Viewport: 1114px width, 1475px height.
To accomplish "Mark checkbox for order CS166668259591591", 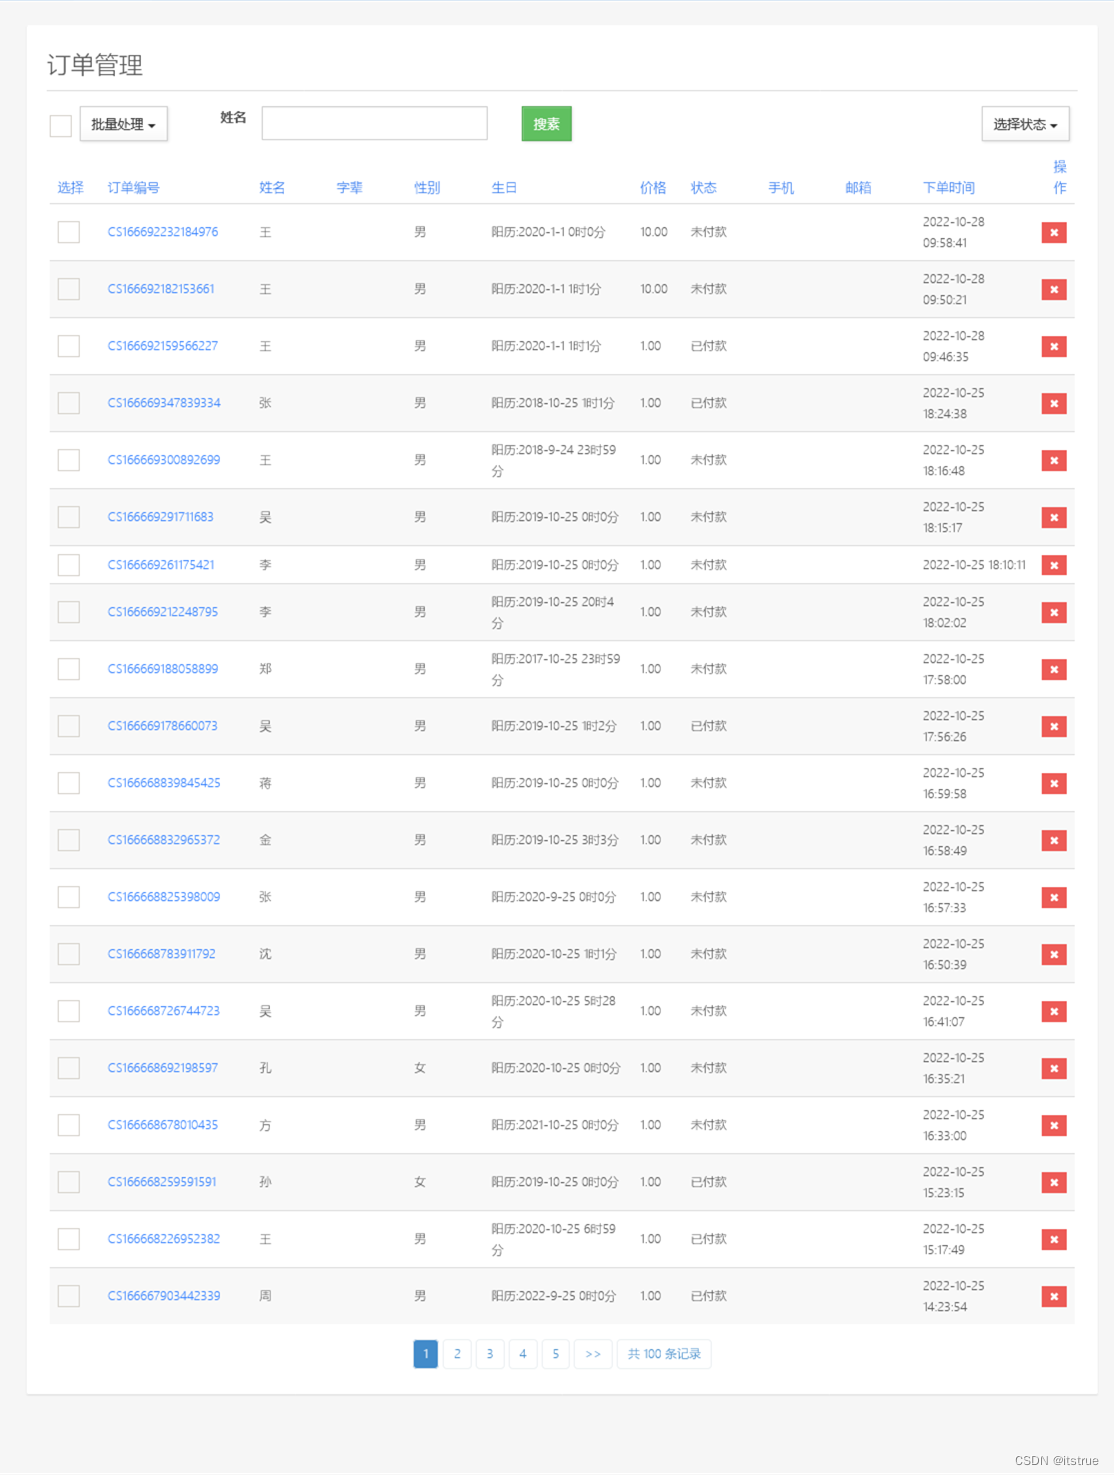I will [69, 1182].
